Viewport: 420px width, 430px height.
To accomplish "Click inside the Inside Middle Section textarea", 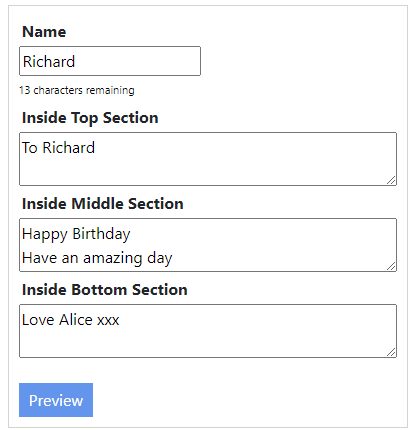I will tap(208, 245).
